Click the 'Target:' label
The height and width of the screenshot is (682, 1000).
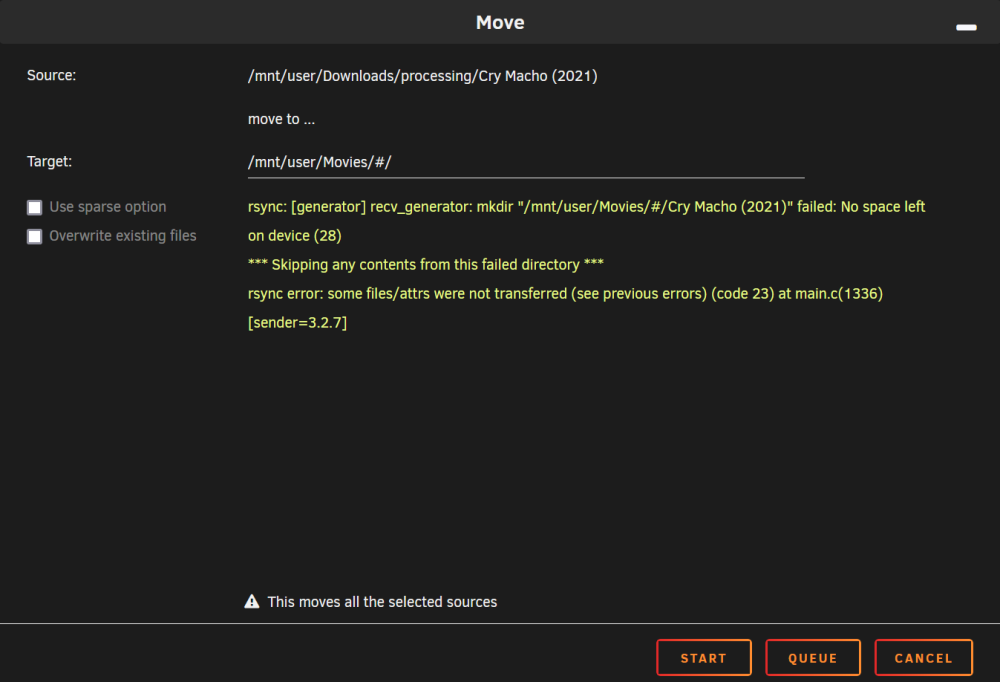pos(49,161)
